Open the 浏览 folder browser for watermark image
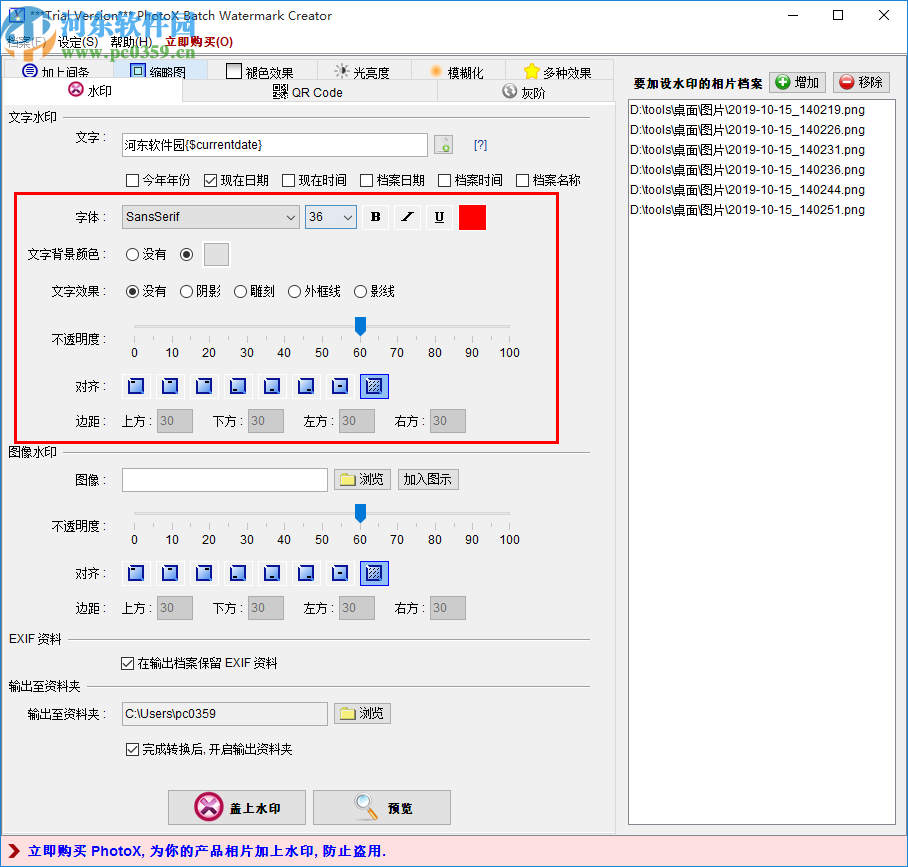 point(362,479)
